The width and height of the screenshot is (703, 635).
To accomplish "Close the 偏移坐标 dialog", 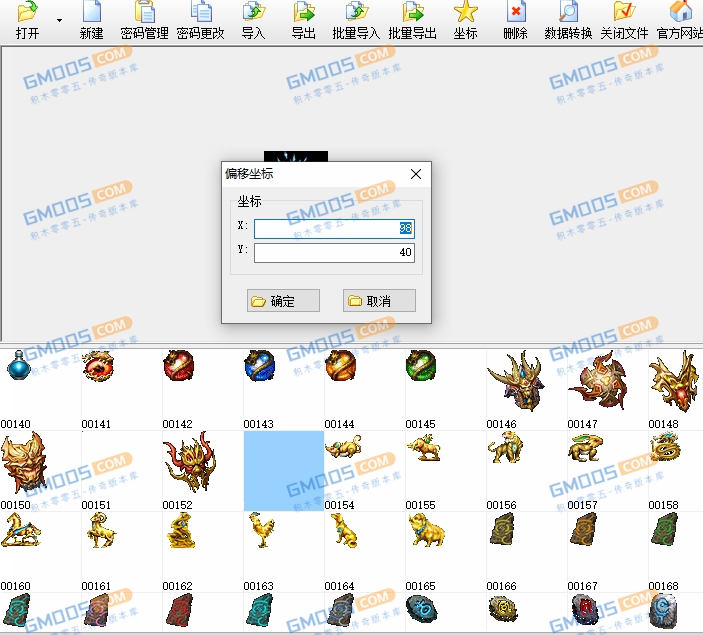I will point(416,174).
